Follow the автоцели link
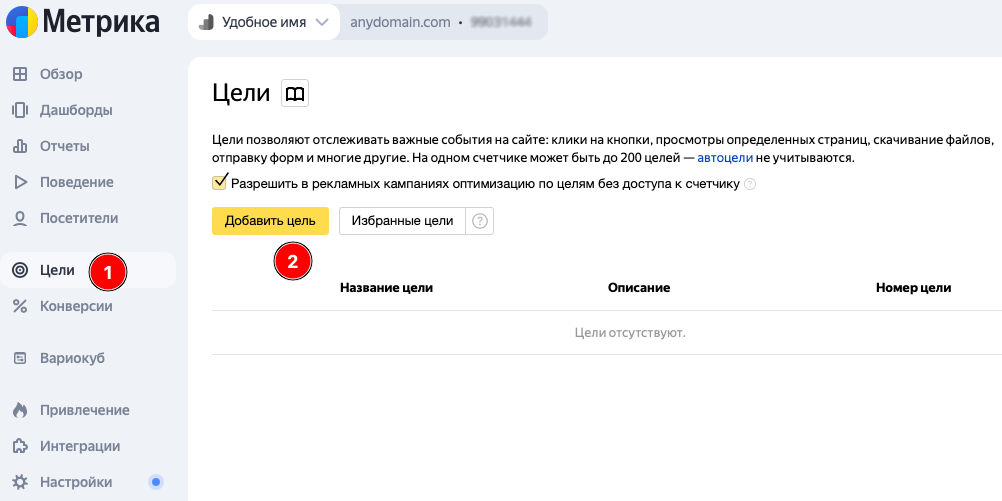 (725, 158)
